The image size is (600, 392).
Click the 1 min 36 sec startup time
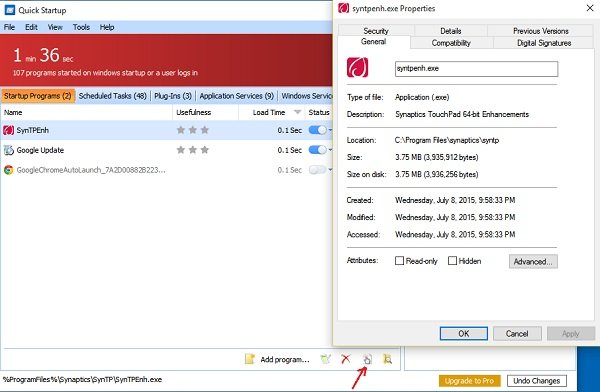[x=43, y=55]
